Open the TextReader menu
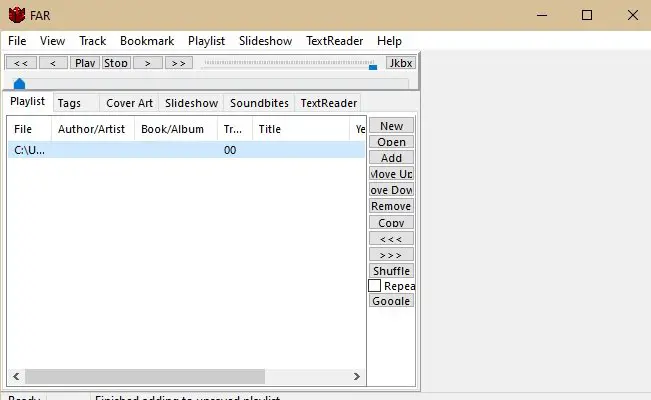The height and width of the screenshot is (400, 651). point(335,41)
